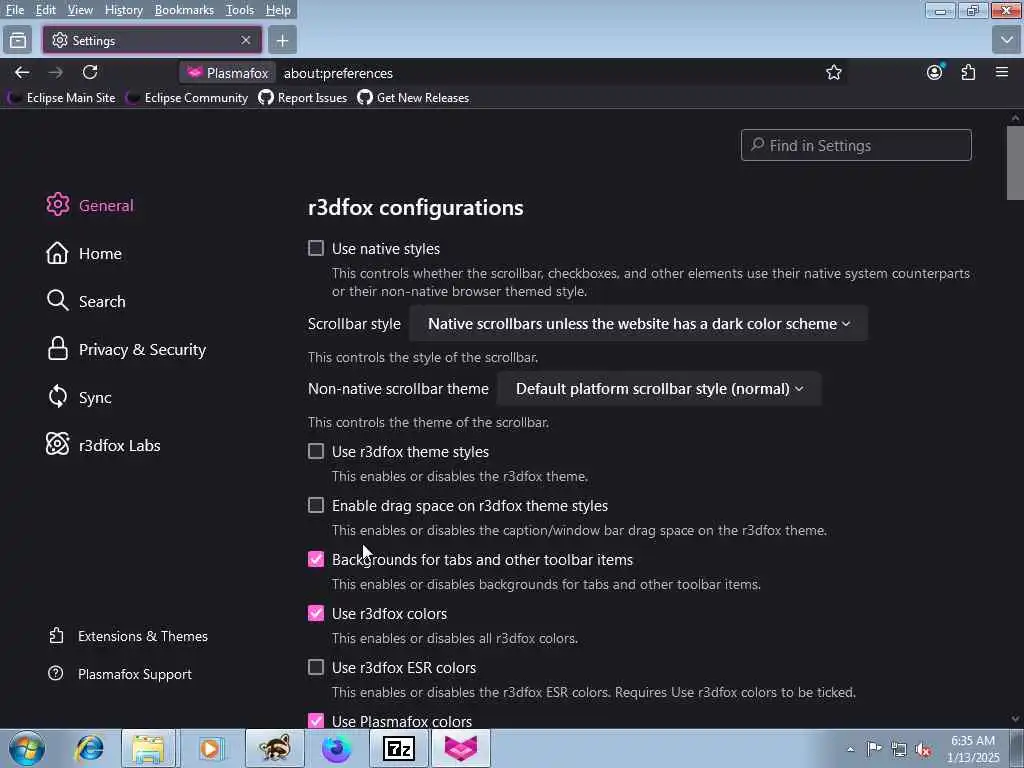Open the Windows Start button

[26, 748]
